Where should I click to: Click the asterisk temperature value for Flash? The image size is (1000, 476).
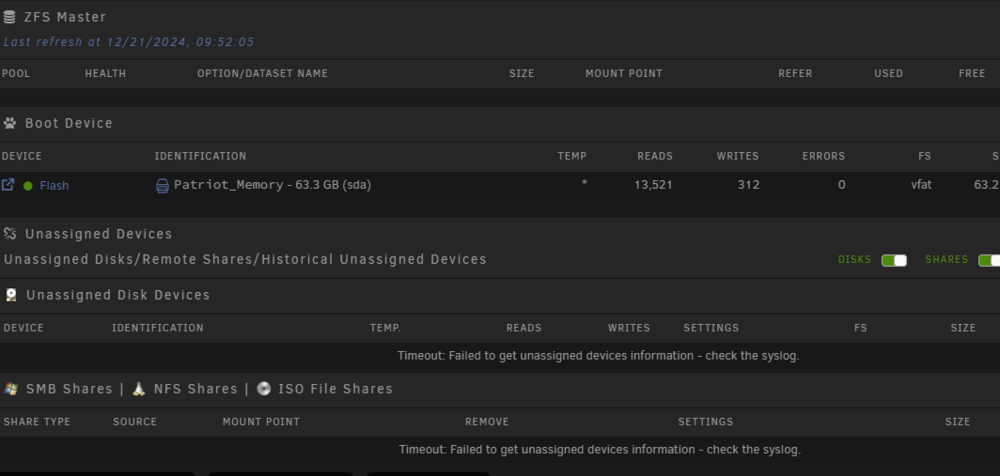coord(584,184)
